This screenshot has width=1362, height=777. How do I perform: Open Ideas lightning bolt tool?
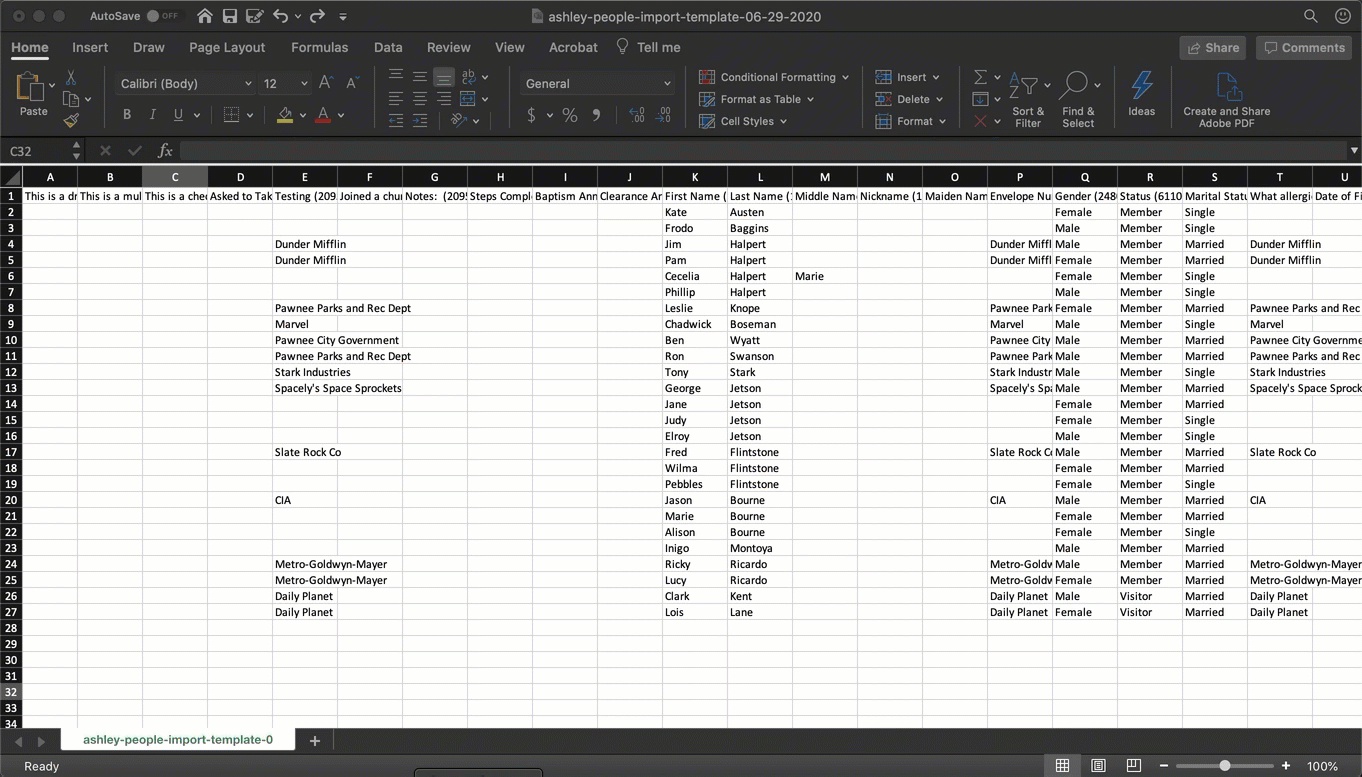click(1141, 93)
